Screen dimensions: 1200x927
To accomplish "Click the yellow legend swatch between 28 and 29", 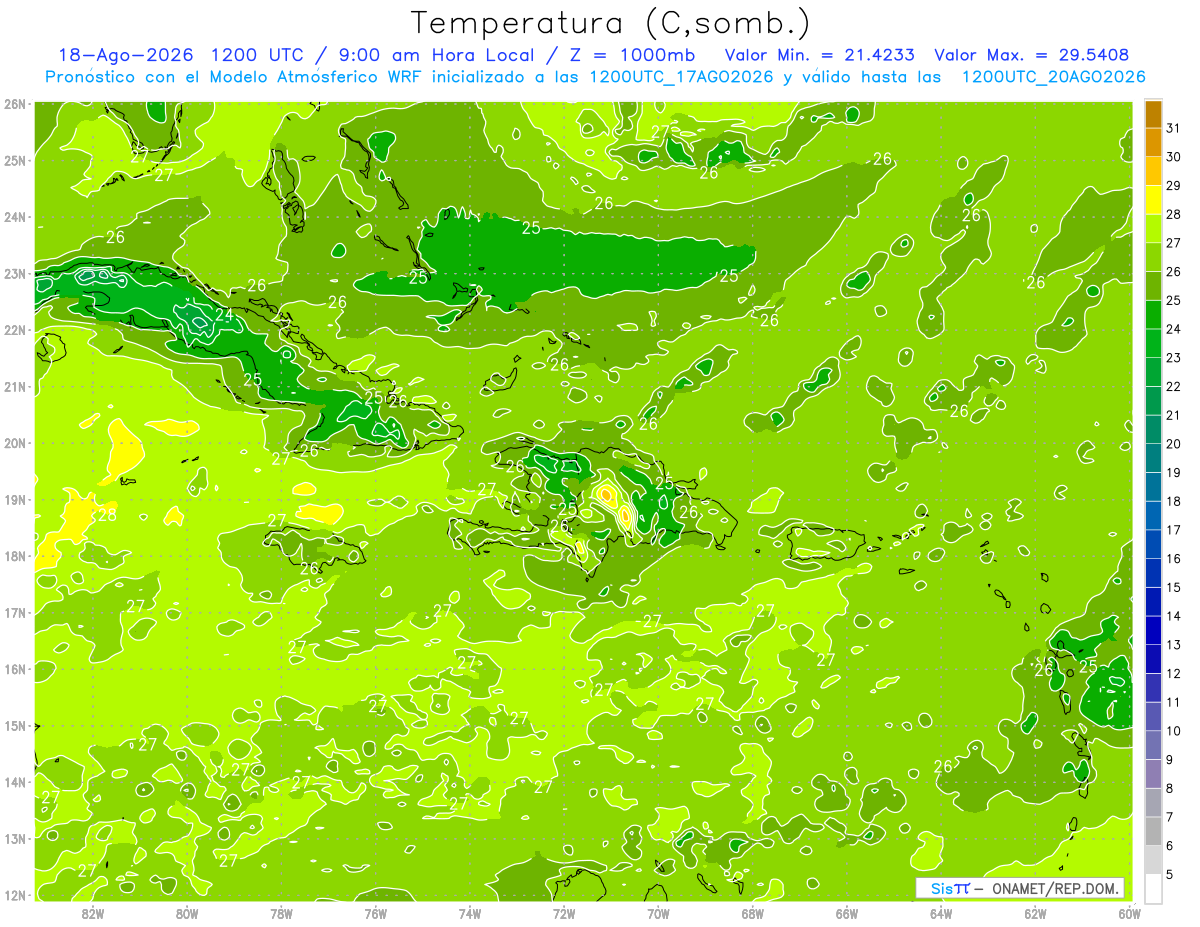I will (1153, 199).
